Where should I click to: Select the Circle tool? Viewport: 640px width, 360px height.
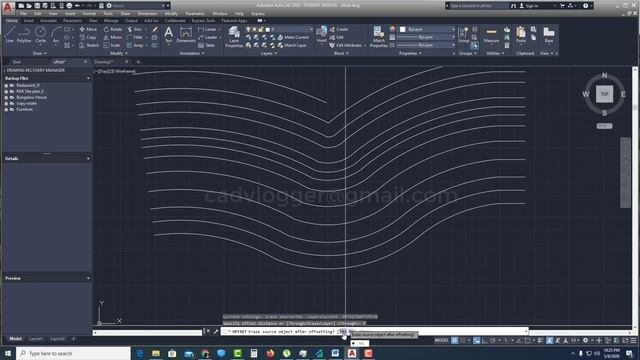(40, 35)
